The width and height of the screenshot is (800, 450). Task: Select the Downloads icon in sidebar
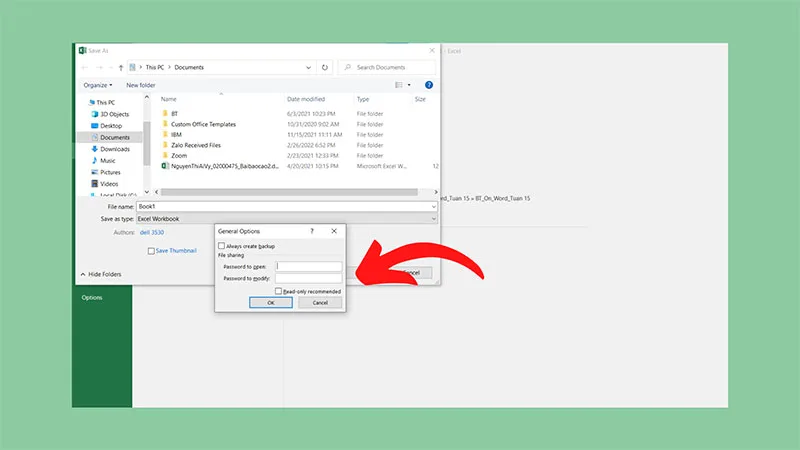(x=94, y=149)
